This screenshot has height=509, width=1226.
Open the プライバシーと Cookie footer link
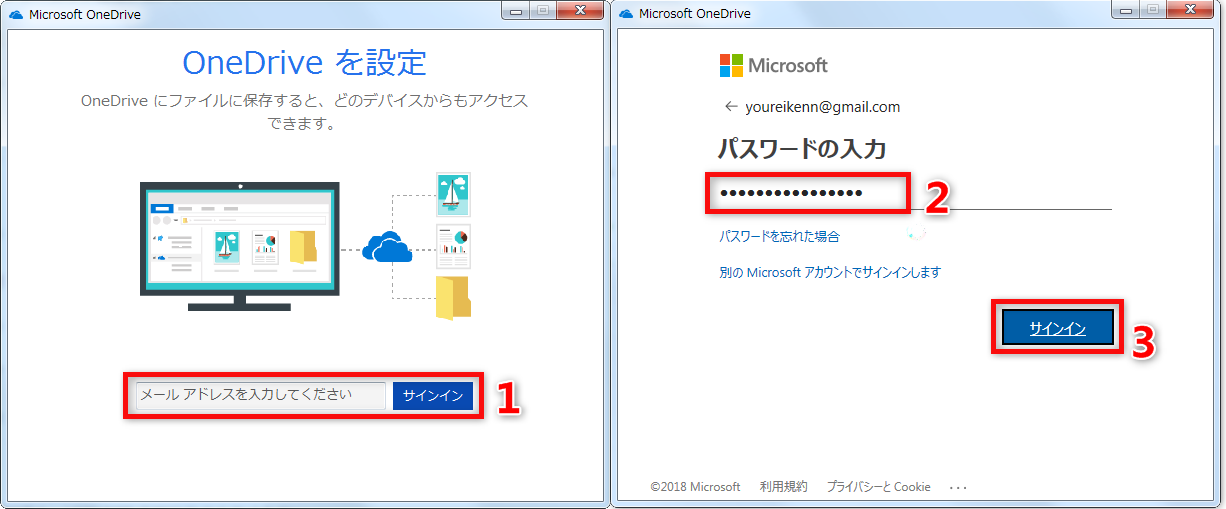878,487
